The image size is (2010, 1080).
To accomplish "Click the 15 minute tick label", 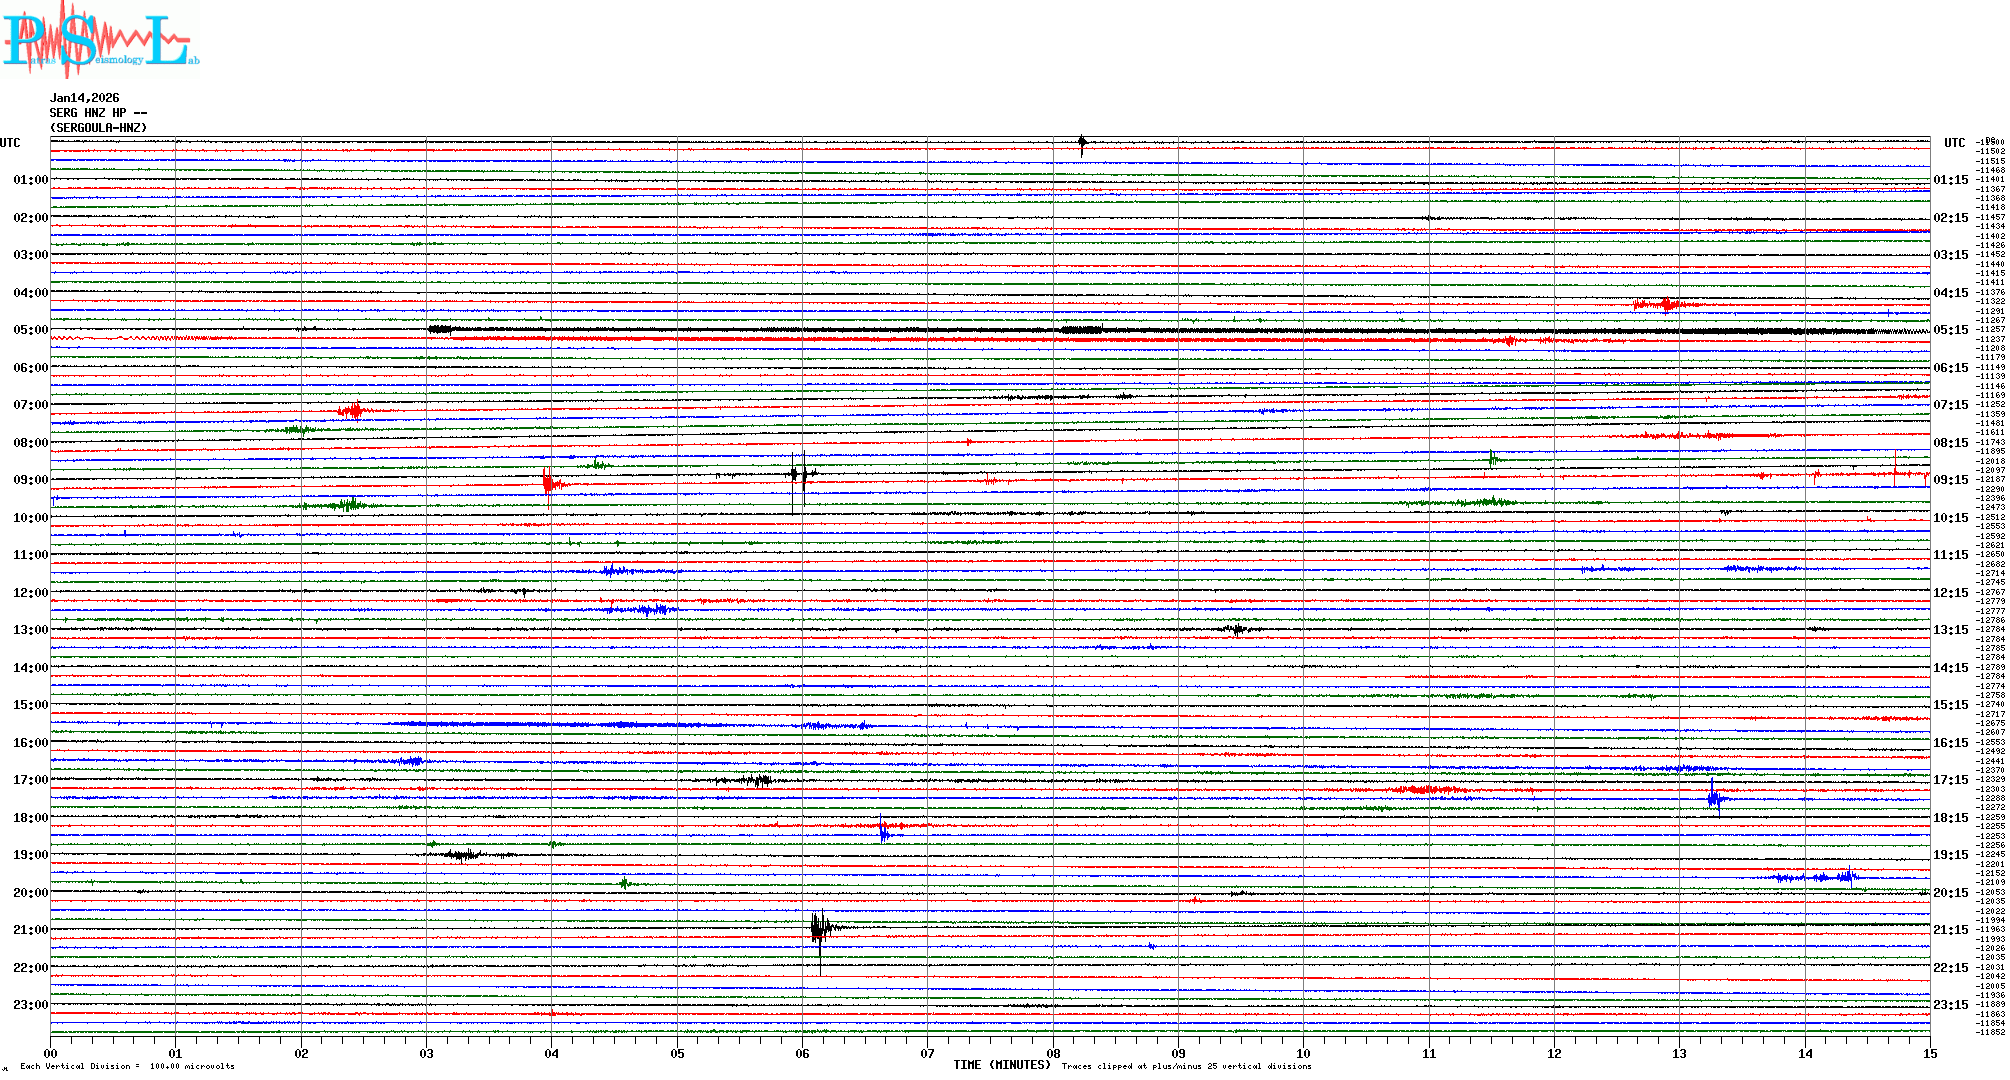I will click(1930, 1053).
